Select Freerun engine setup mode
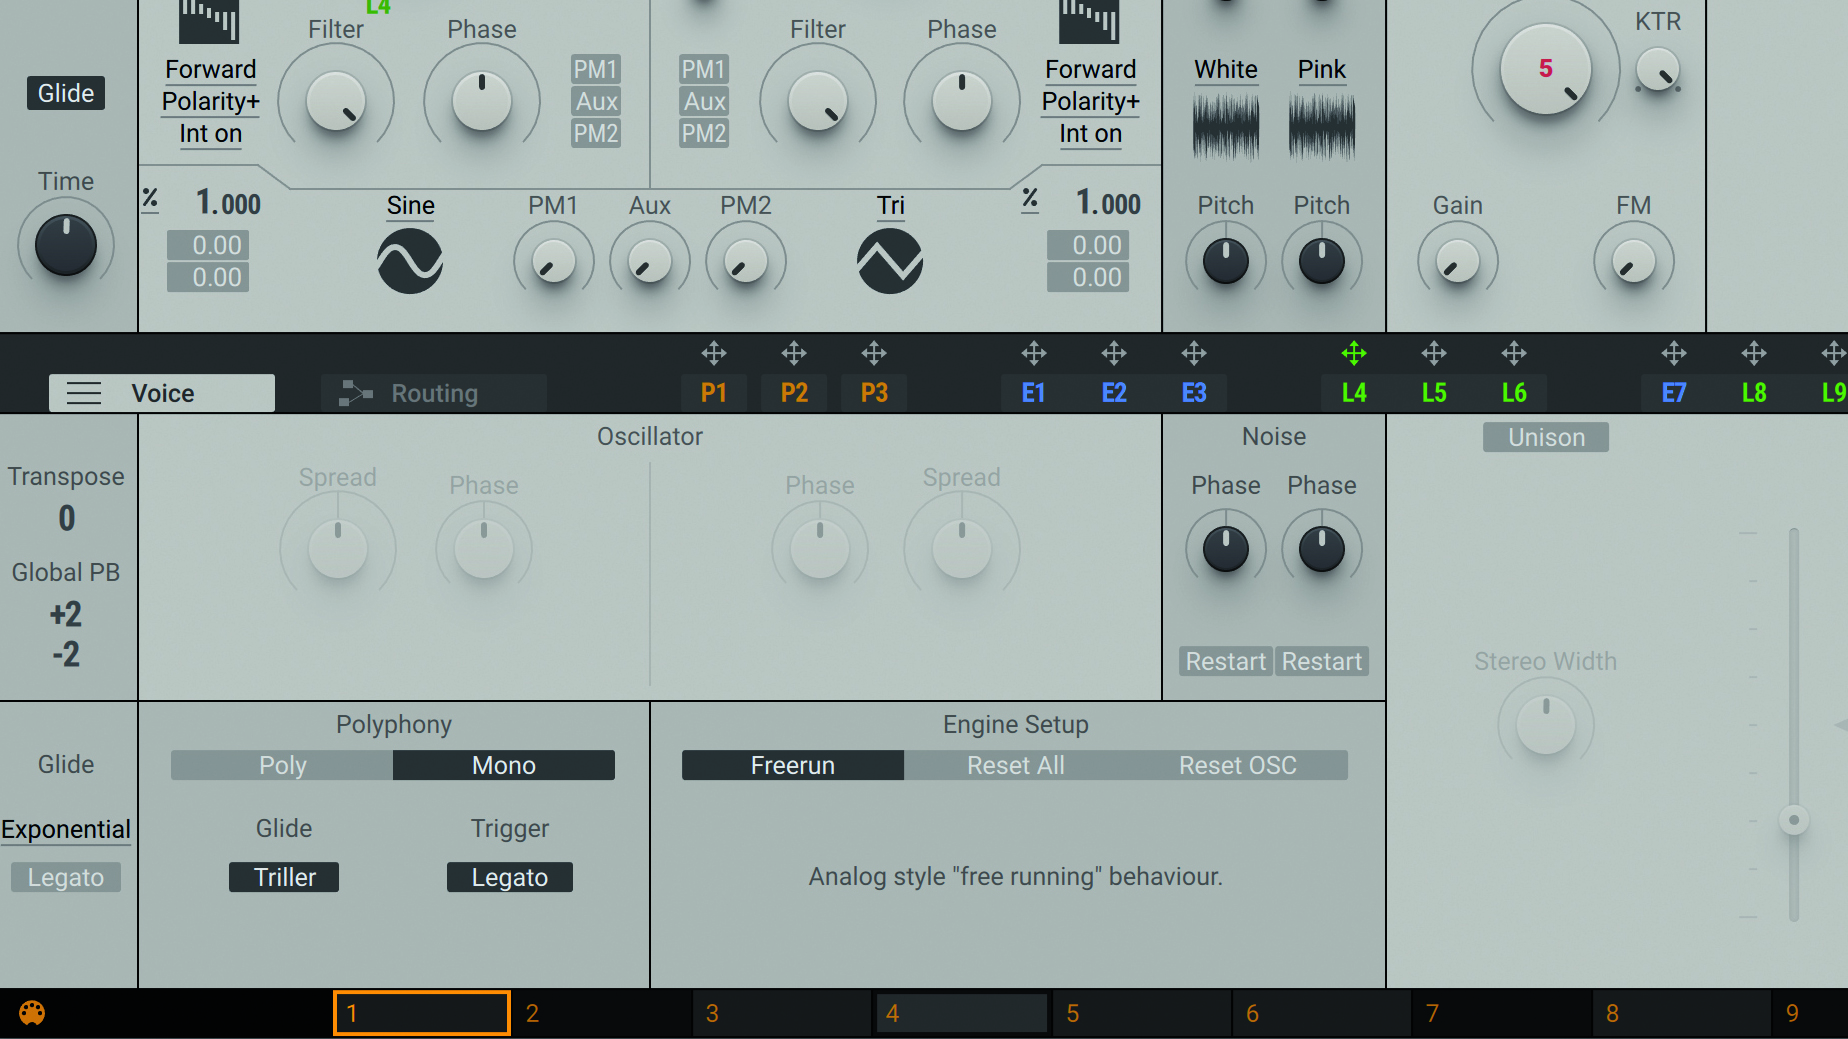 point(793,765)
